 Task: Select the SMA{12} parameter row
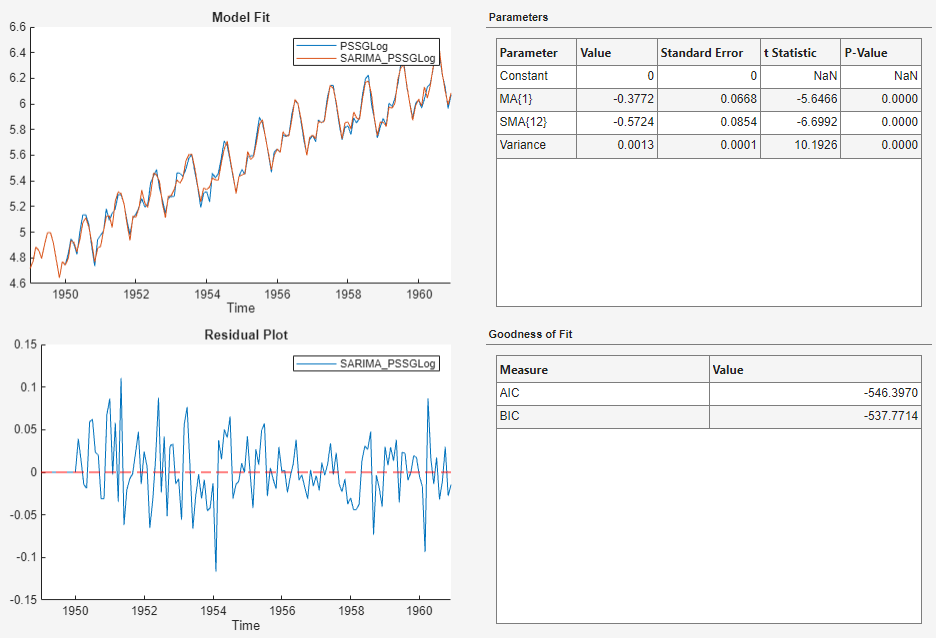[536, 121]
